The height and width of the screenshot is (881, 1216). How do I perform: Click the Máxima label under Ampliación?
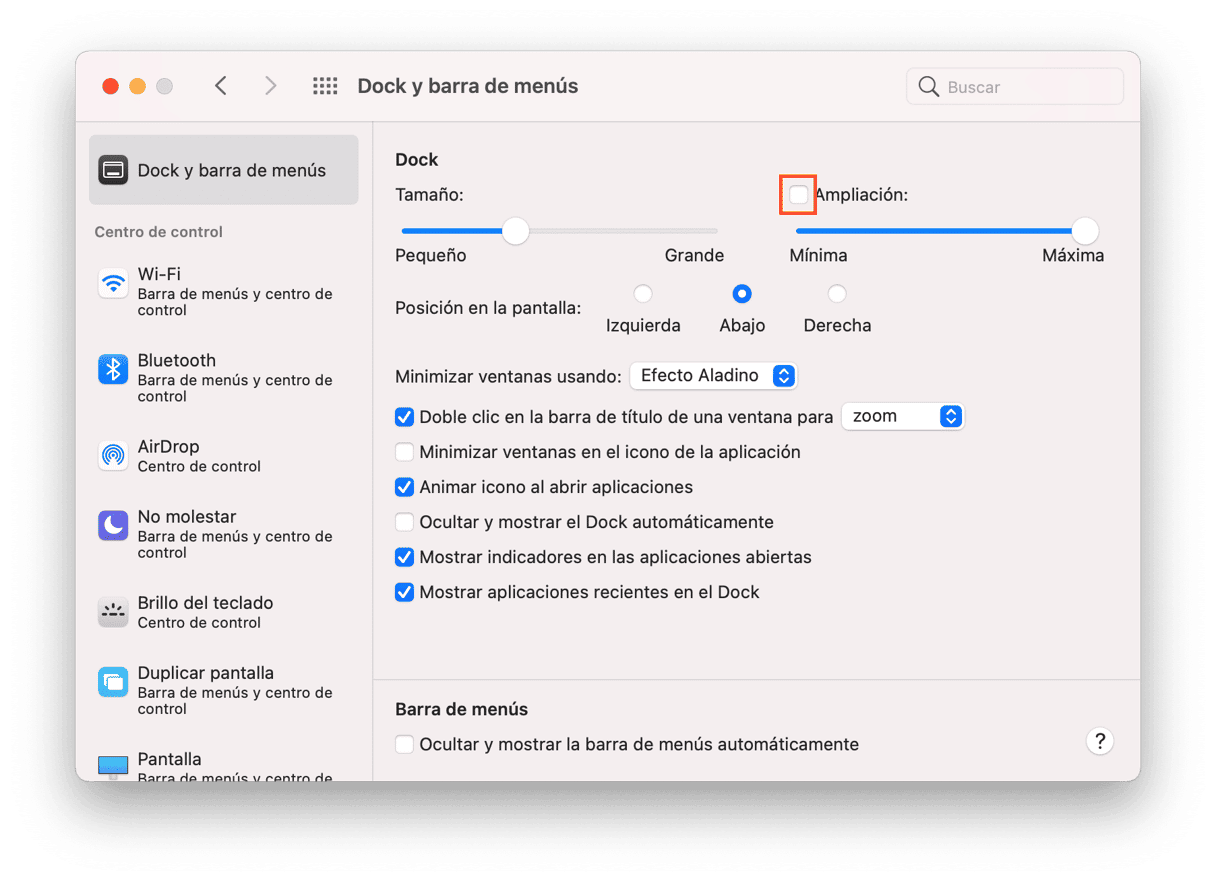coord(1073,255)
